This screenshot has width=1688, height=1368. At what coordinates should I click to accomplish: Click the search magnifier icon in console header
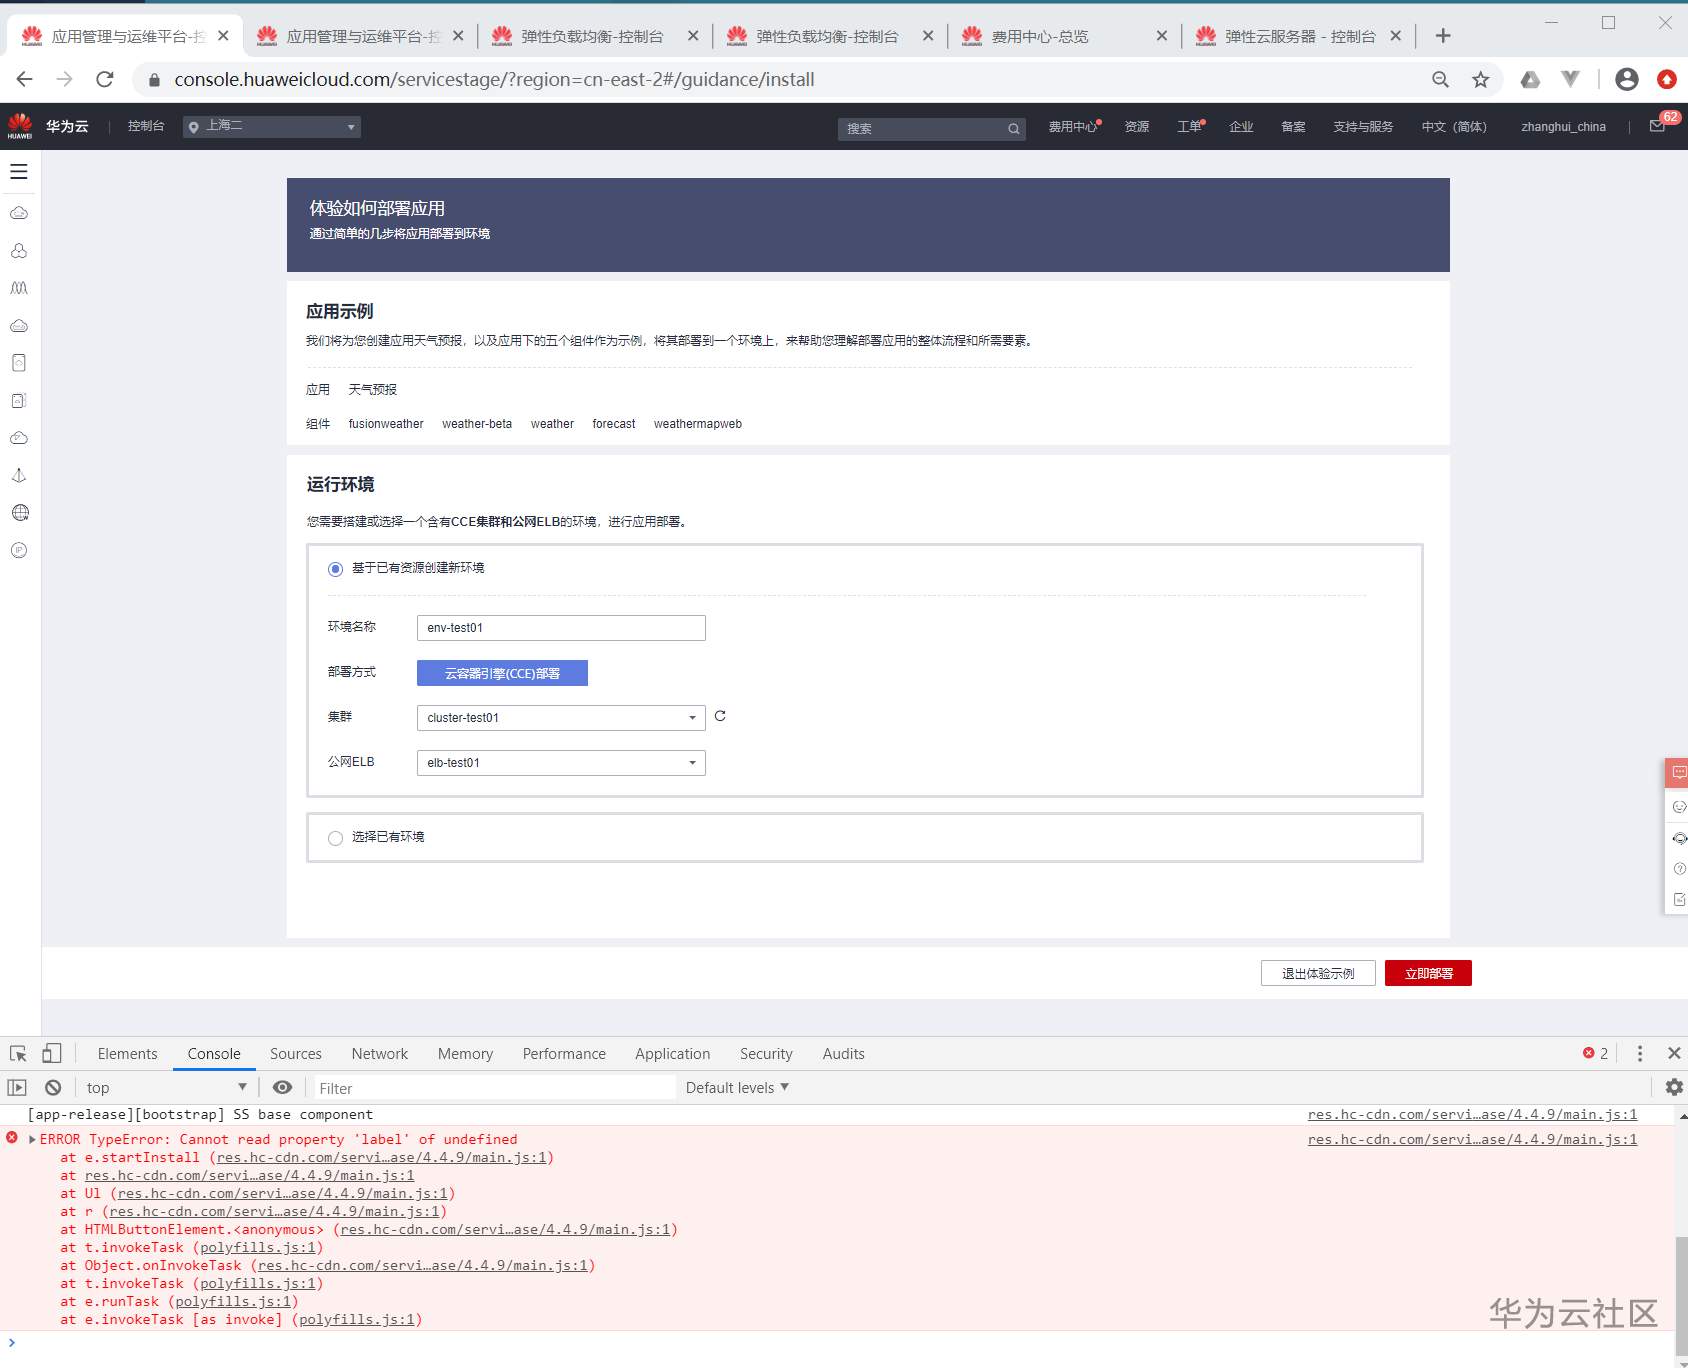[x=1013, y=129]
